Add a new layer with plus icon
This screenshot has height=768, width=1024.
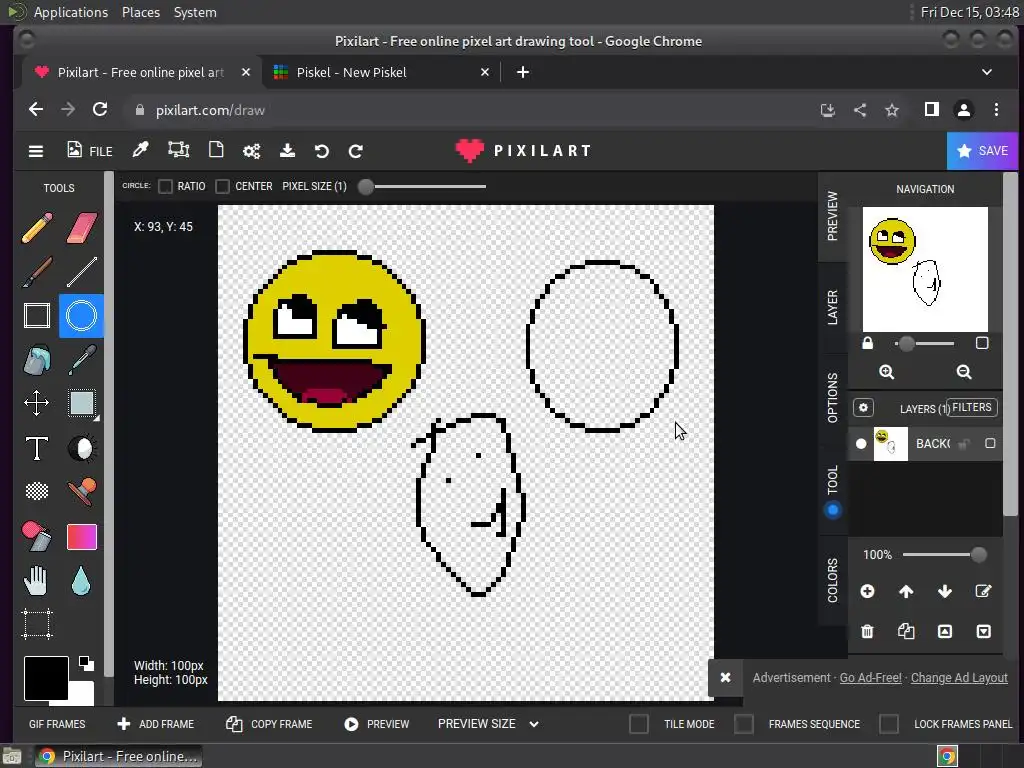tap(867, 591)
